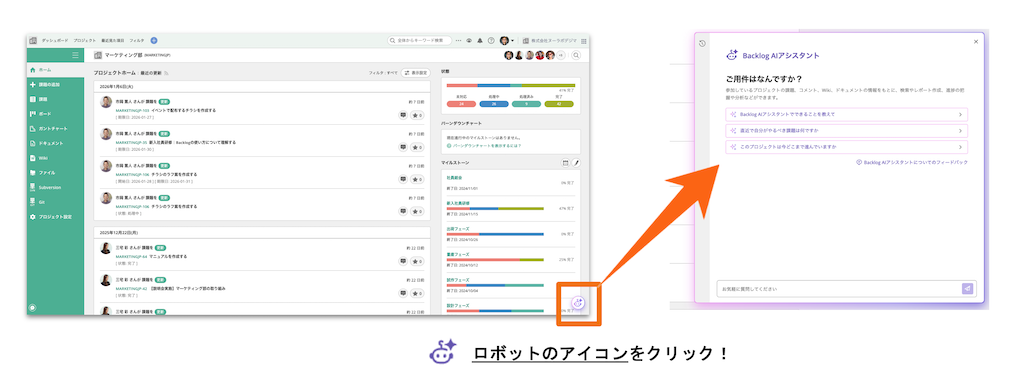Viewport: 1024px width, 374px height.
Task: Open the three-dots more menu in header
Action: 458,40
